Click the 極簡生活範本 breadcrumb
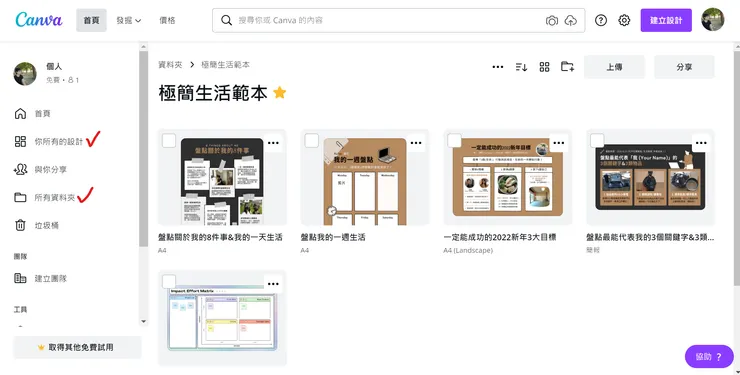This screenshot has width=740, height=375. (226, 65)
